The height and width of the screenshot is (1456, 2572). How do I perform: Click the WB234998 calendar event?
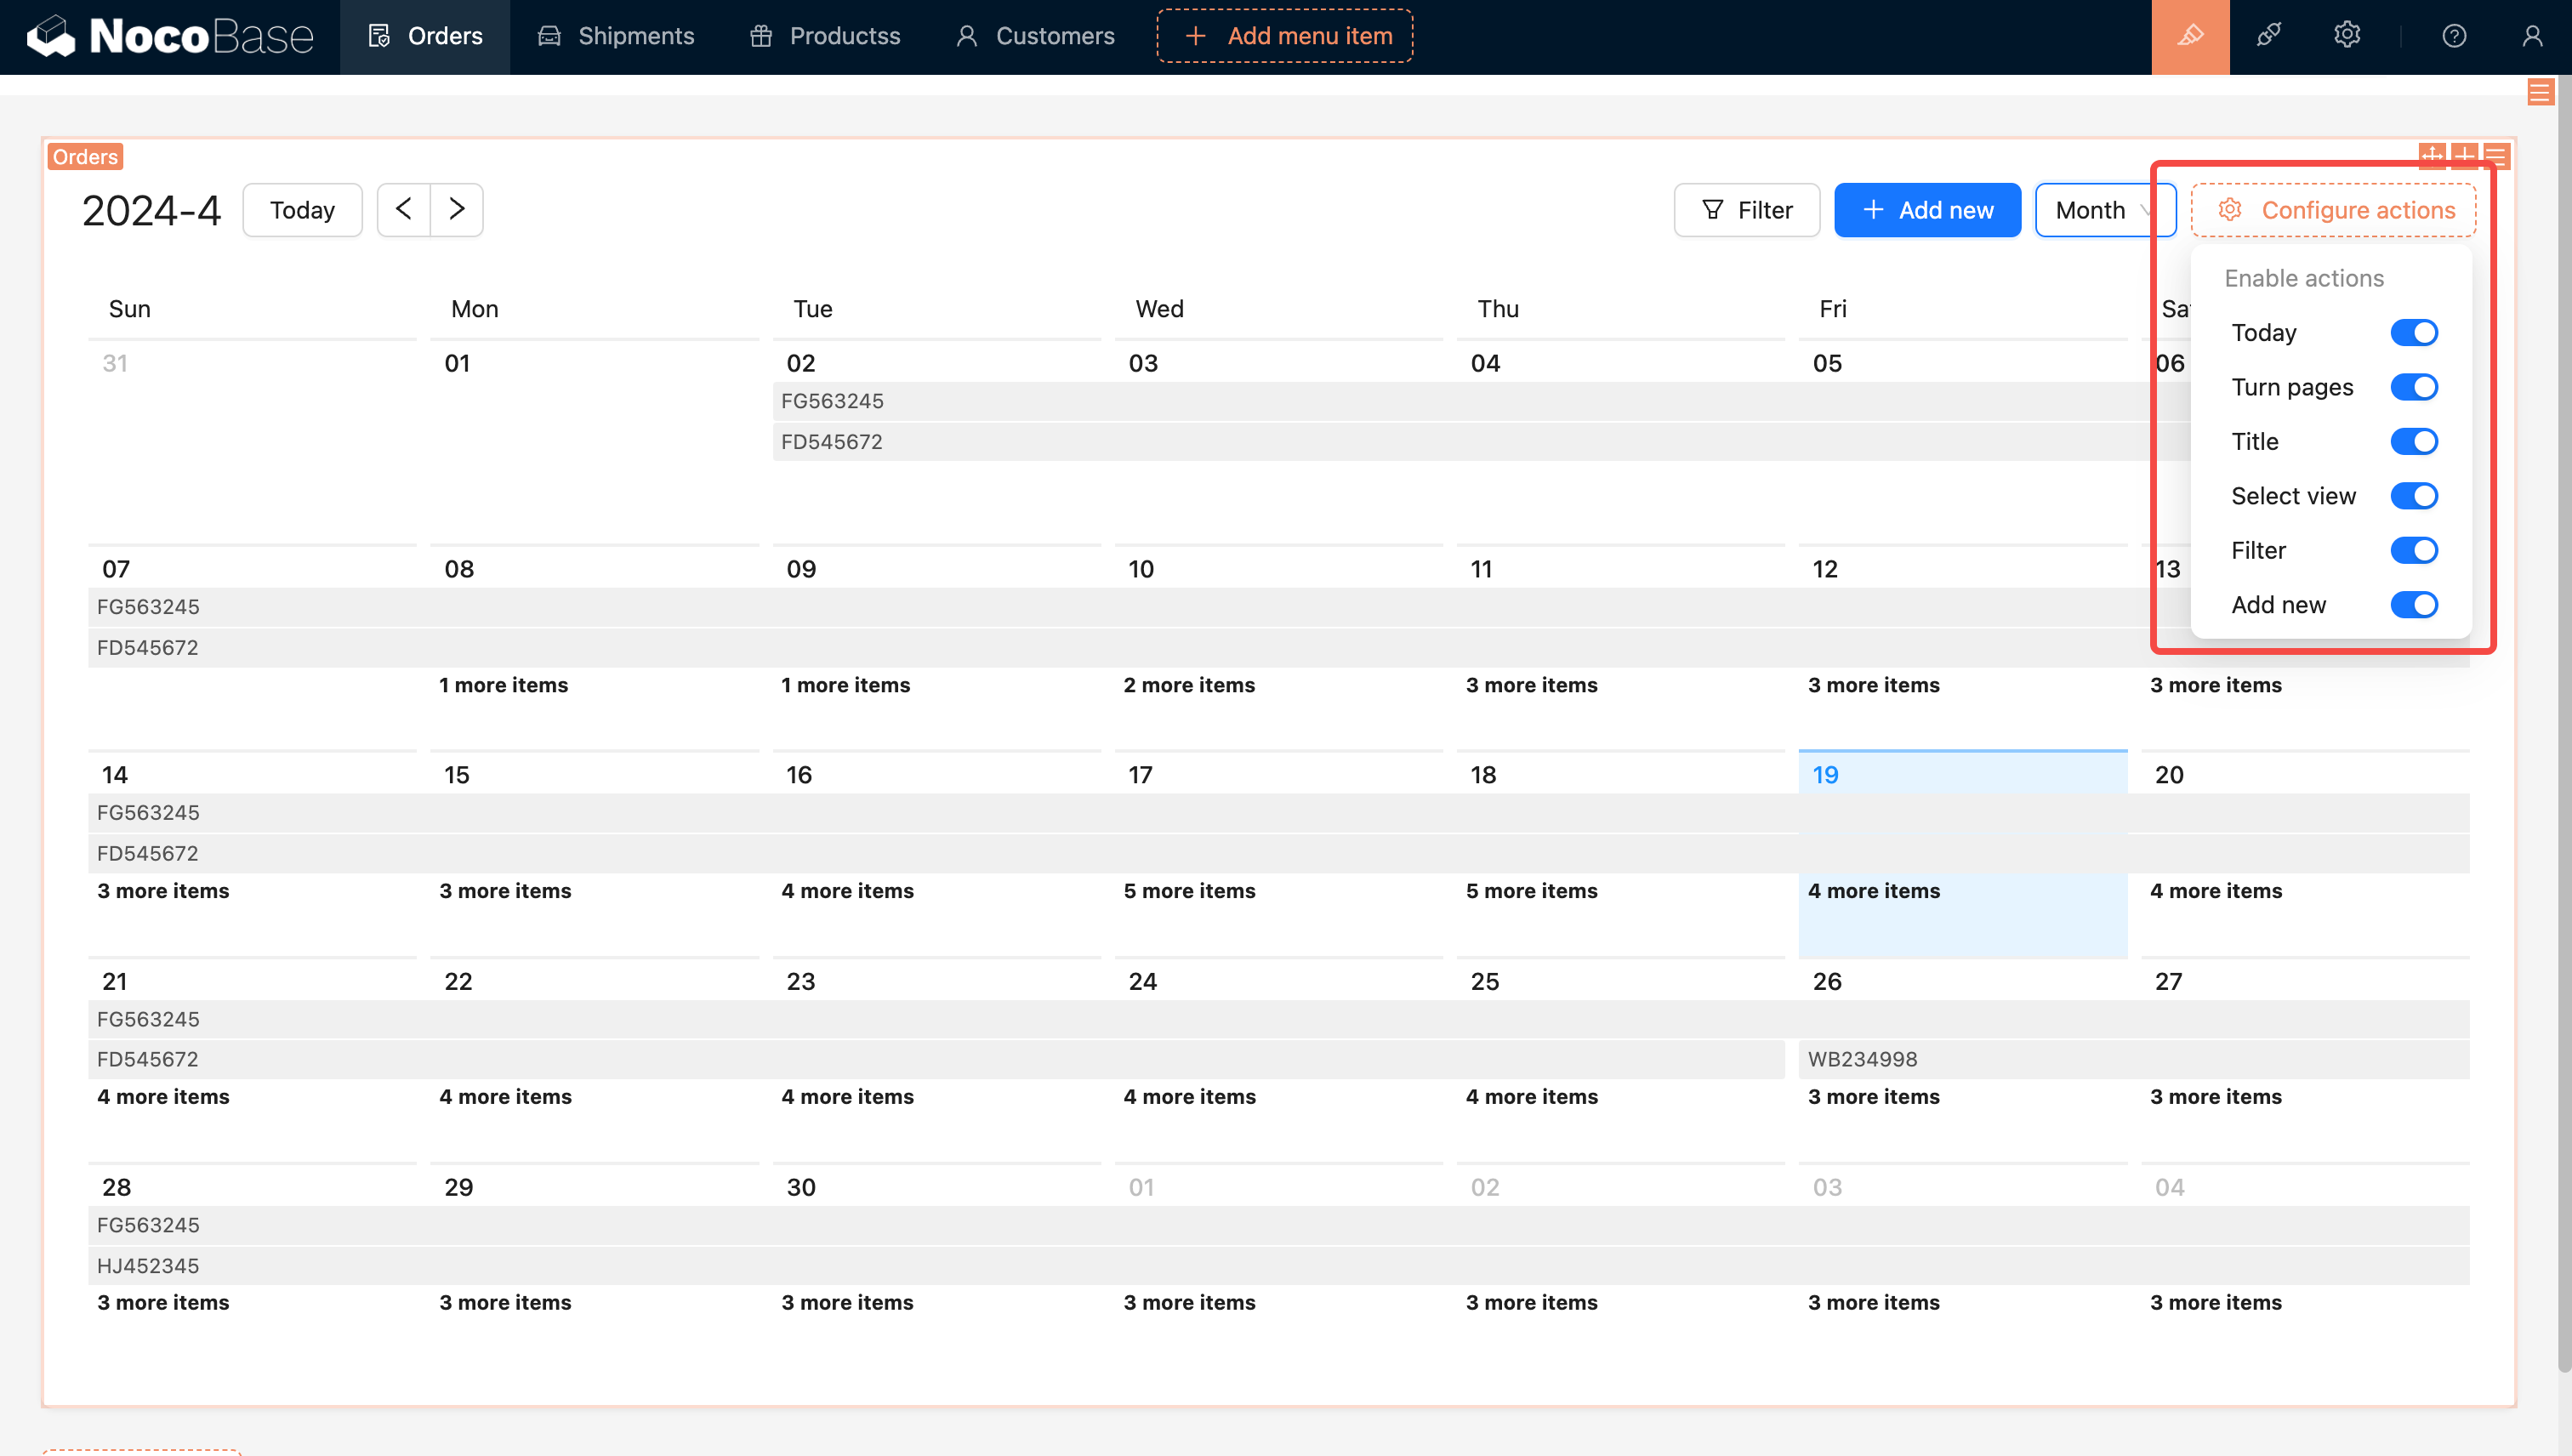(1862, 1059)
